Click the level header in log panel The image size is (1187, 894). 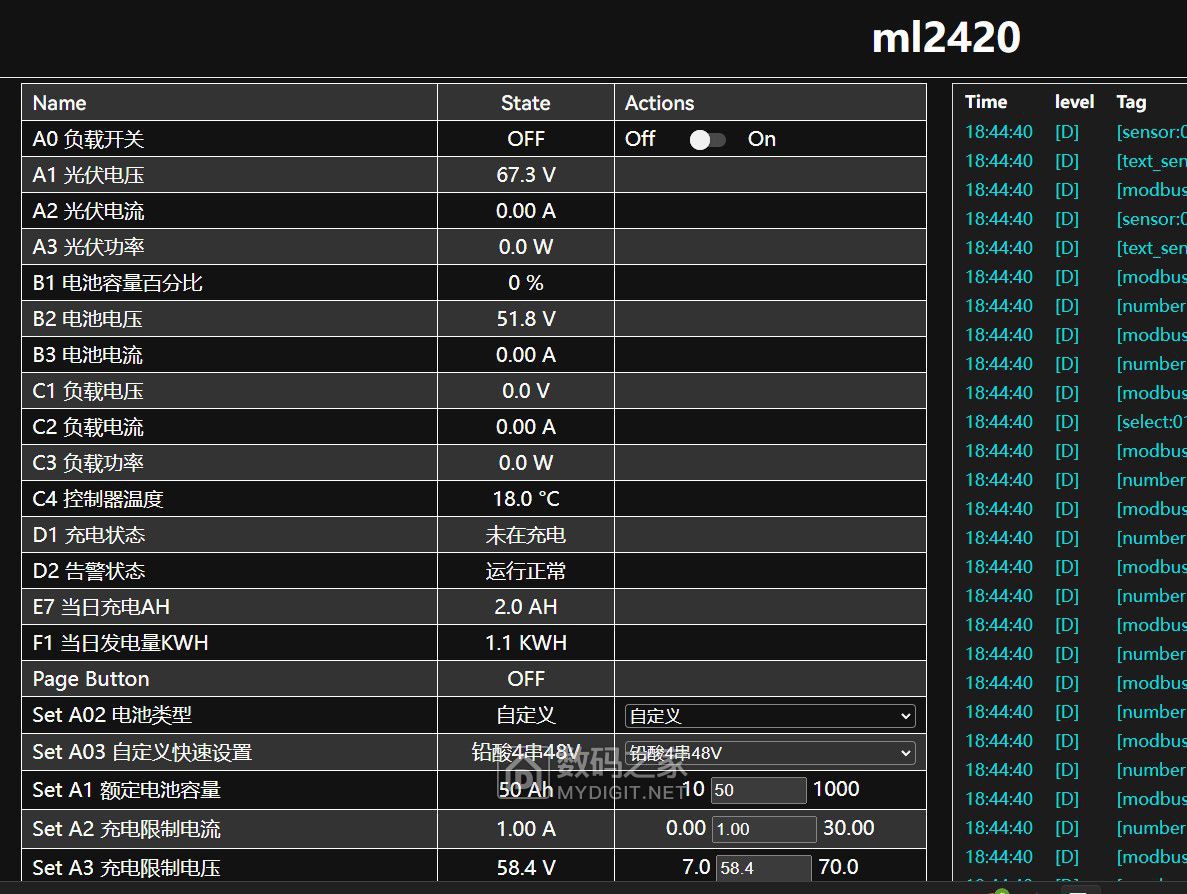click(x=1074, y=102)
